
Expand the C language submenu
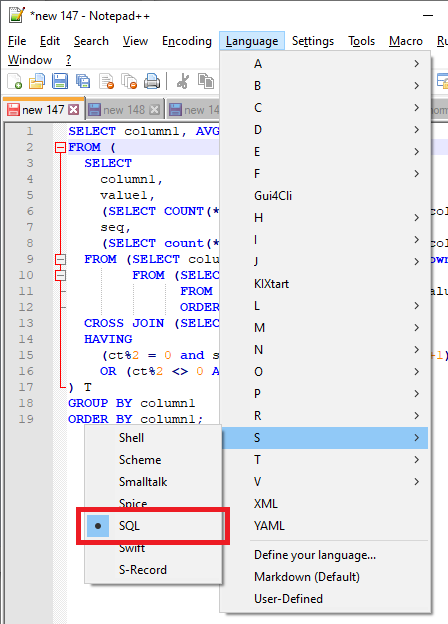click(325, 108)
